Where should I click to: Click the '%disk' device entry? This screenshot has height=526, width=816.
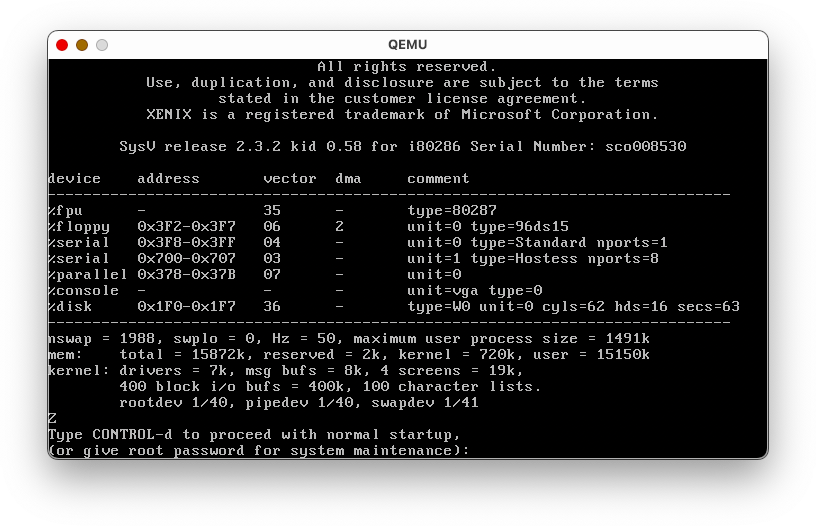click(70, 306)
